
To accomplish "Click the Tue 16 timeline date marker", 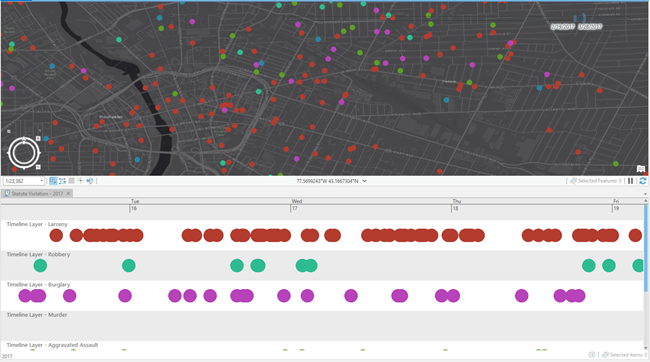I will [x=134, y=205].
